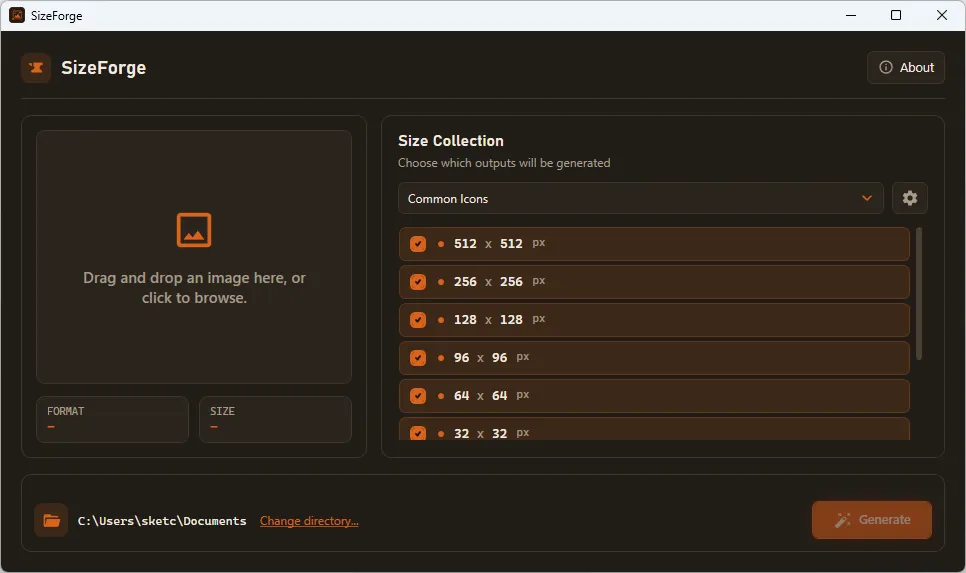Click the size list vertical scrollbar
Viewport: 966px width, 573px height.
(919, 293)
